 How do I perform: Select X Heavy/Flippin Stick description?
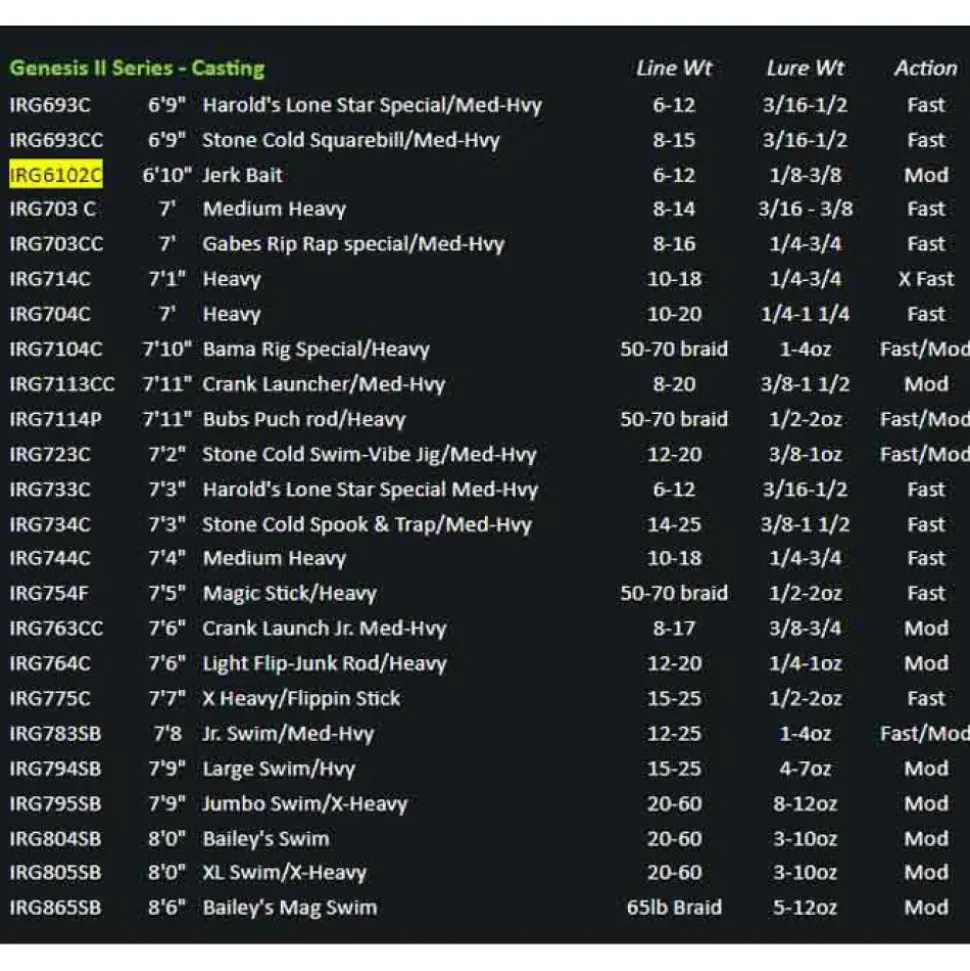click(301, 699)
